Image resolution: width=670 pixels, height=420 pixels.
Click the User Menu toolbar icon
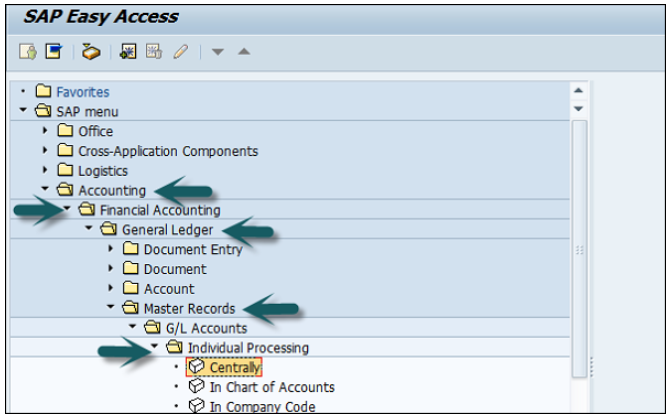(x=28, y=51)
